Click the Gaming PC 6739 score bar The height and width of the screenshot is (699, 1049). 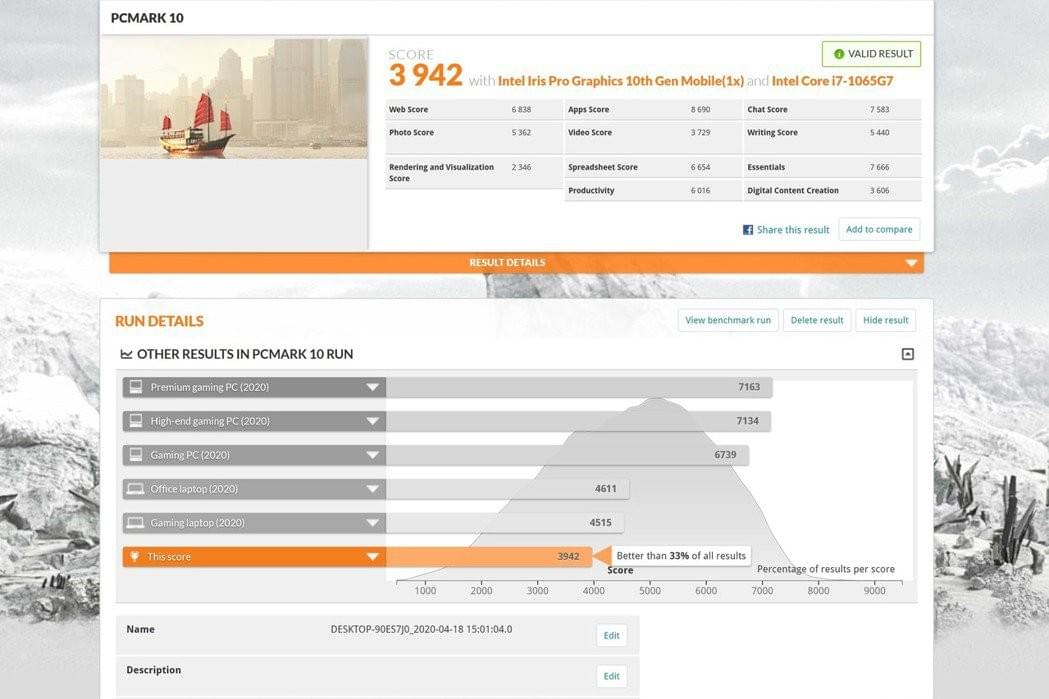point(567,455)
